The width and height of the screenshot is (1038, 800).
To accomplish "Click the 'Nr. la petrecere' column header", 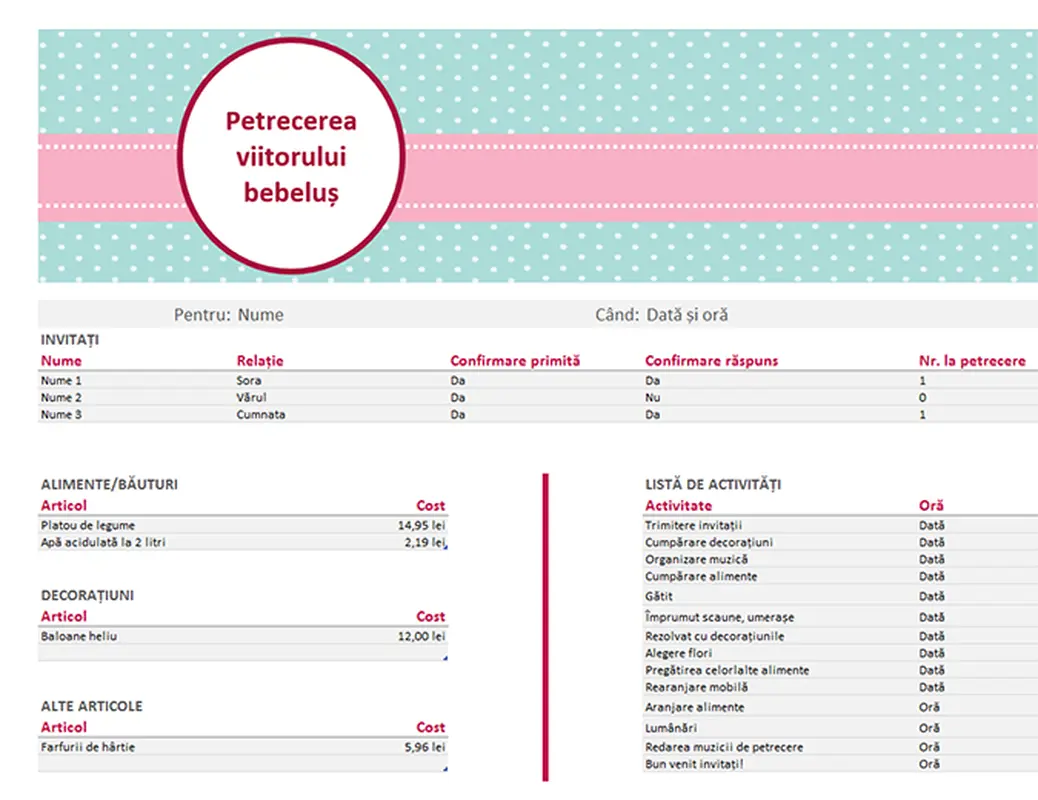I will (971, 361).
